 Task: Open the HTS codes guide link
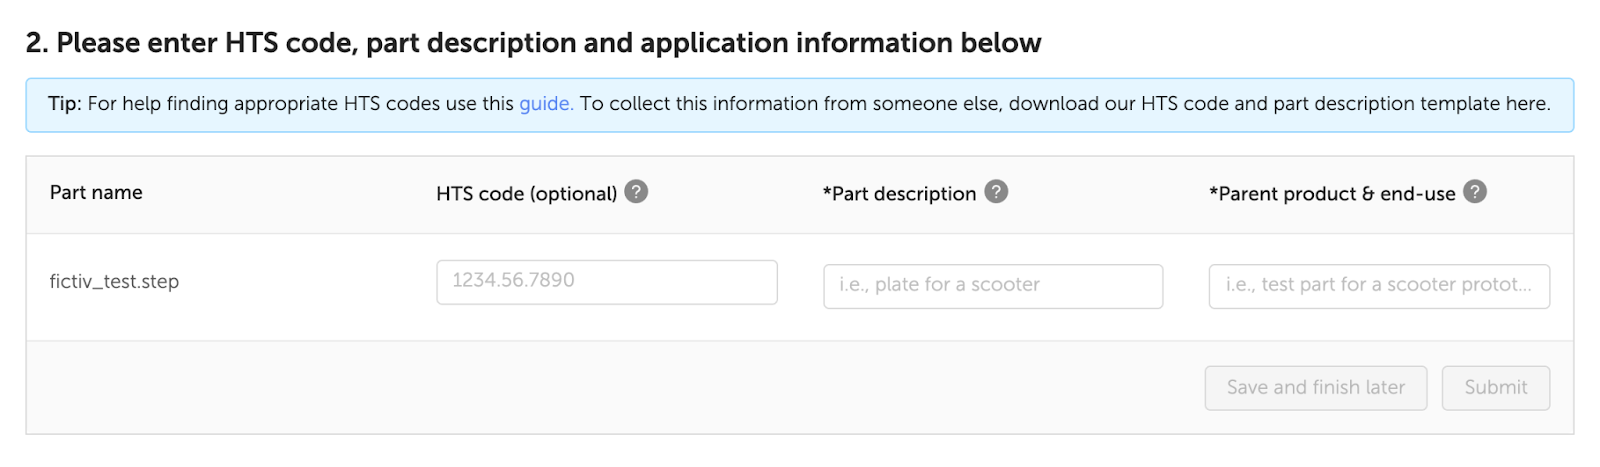[546, 104]
